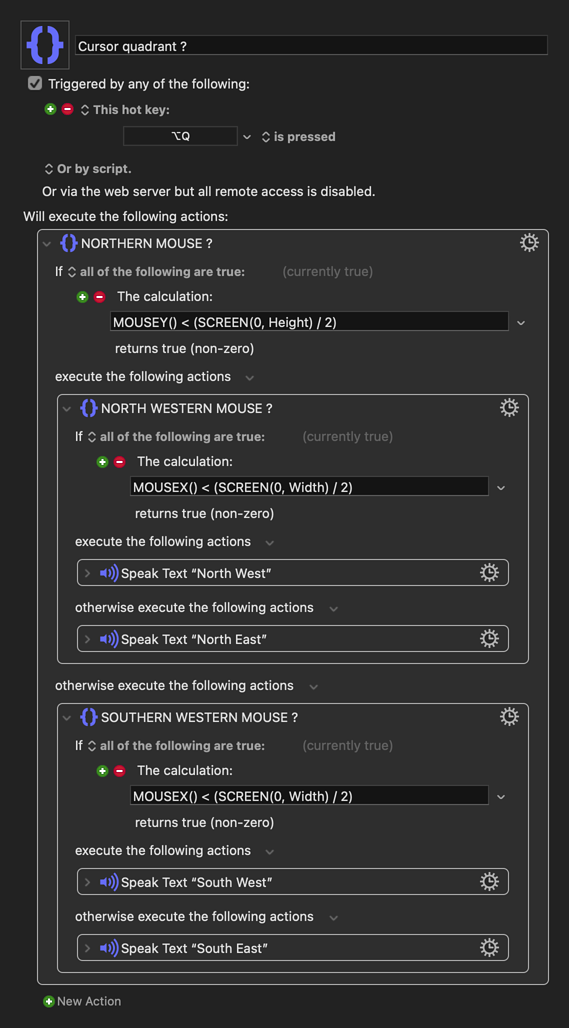This screenshot has width=569, height=1028.
Task: Remove trigger with red minus button
Action: point(68,109)
